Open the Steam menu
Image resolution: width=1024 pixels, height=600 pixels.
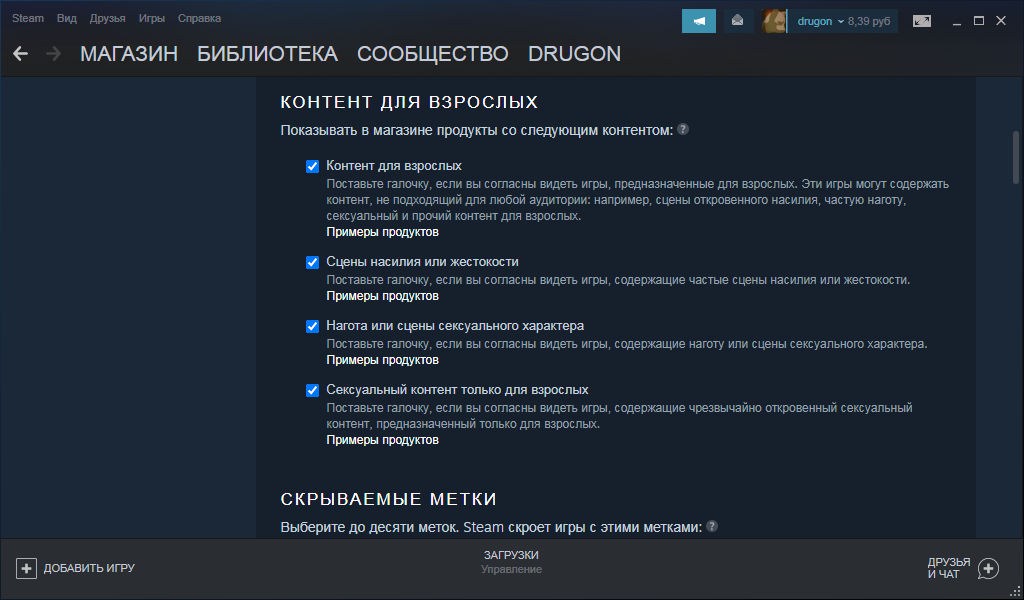pyautogui.click(x=27, y=17)
